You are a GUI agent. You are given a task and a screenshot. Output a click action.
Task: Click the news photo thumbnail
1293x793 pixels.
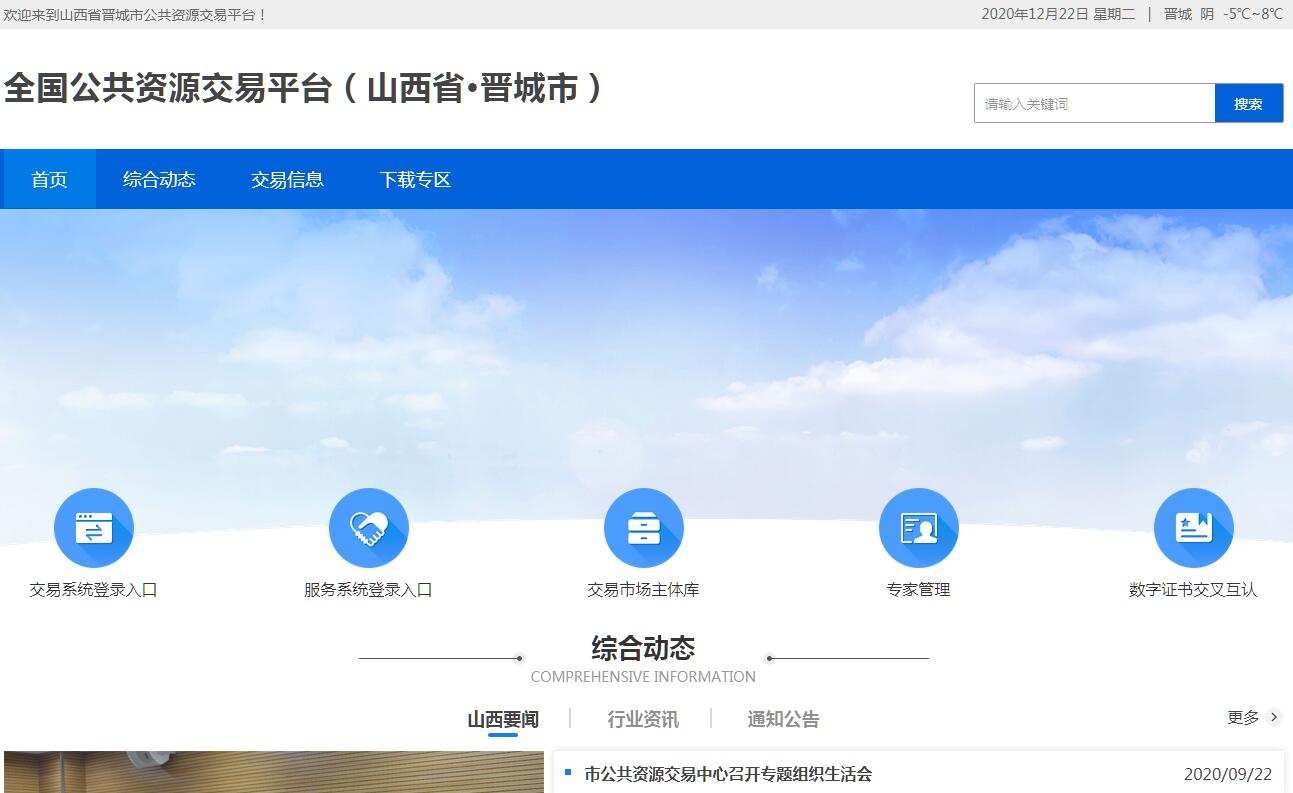(x=273, y=772)
